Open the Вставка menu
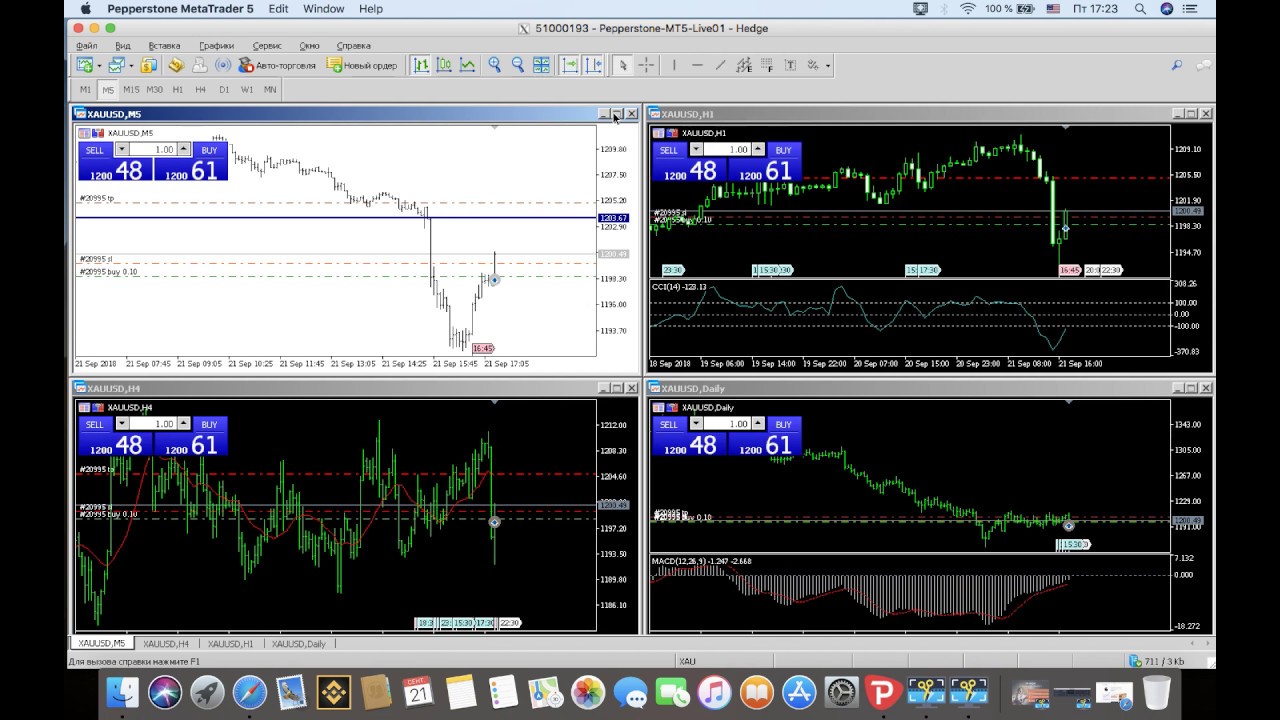The width and height of the screenshot is (1280, 720). [164, 46]
